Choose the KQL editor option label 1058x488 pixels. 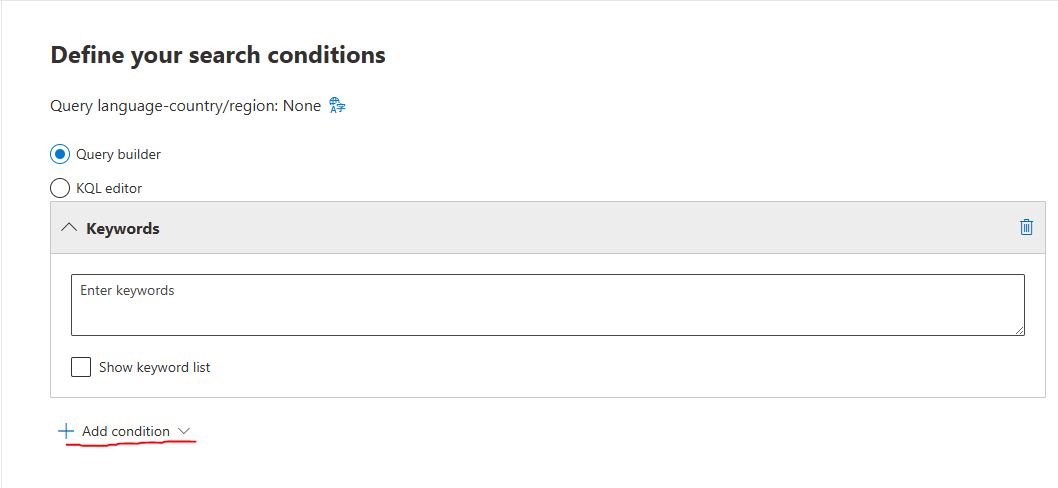[110, 188]
